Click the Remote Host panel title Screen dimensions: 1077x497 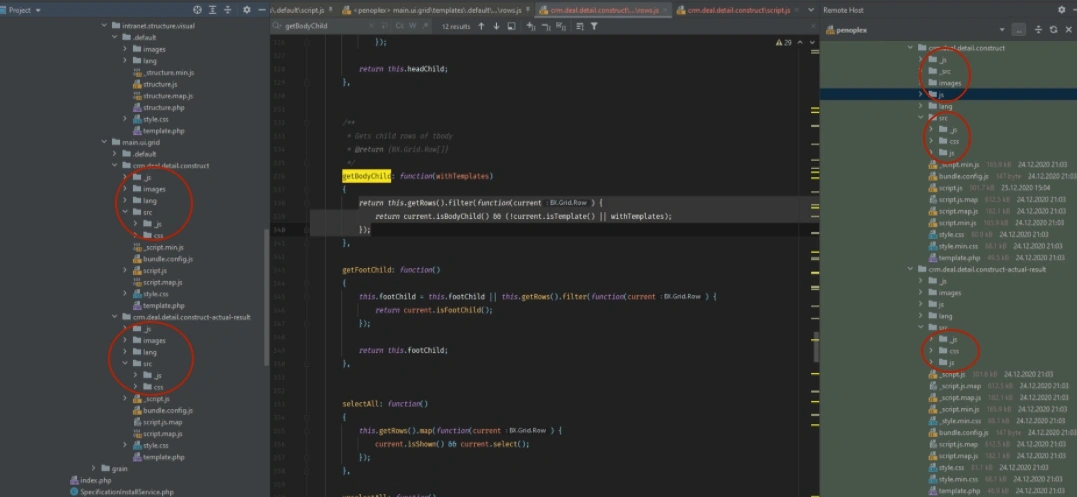coord(843,10)
